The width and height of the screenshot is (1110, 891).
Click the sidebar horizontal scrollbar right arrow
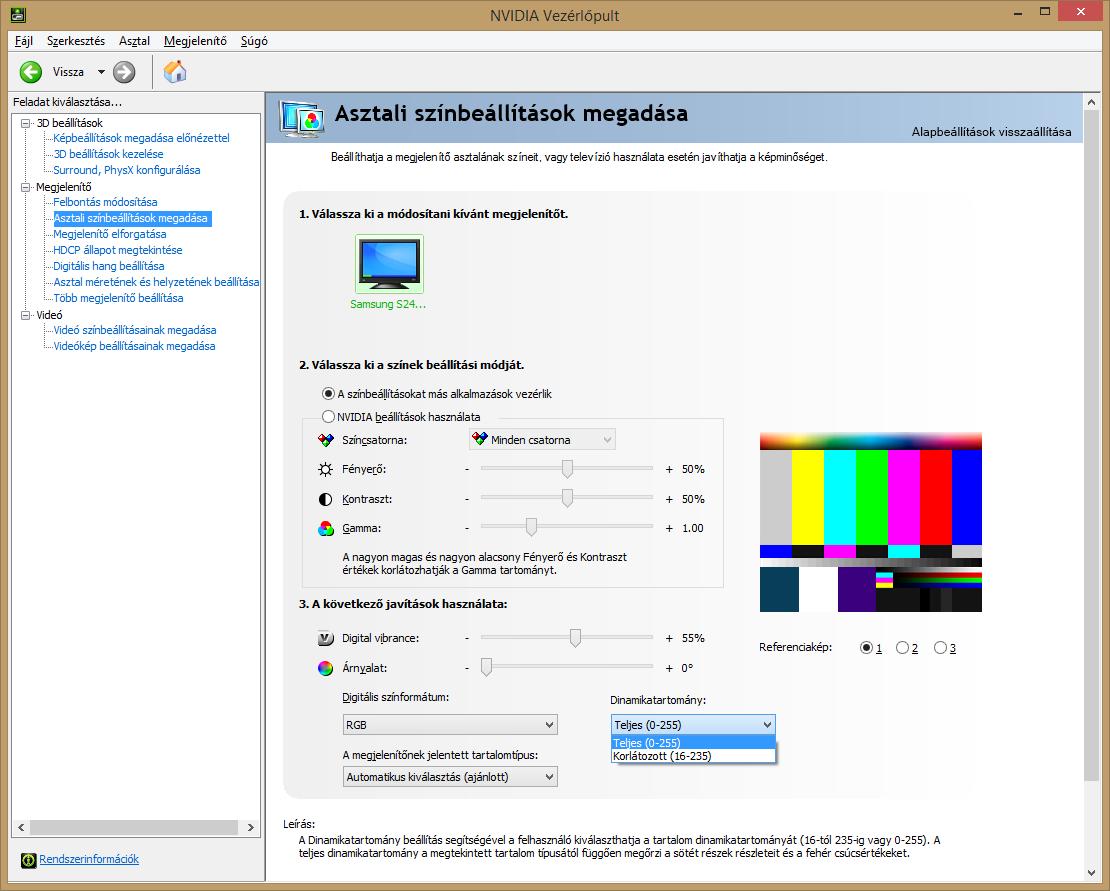[251, 827]
